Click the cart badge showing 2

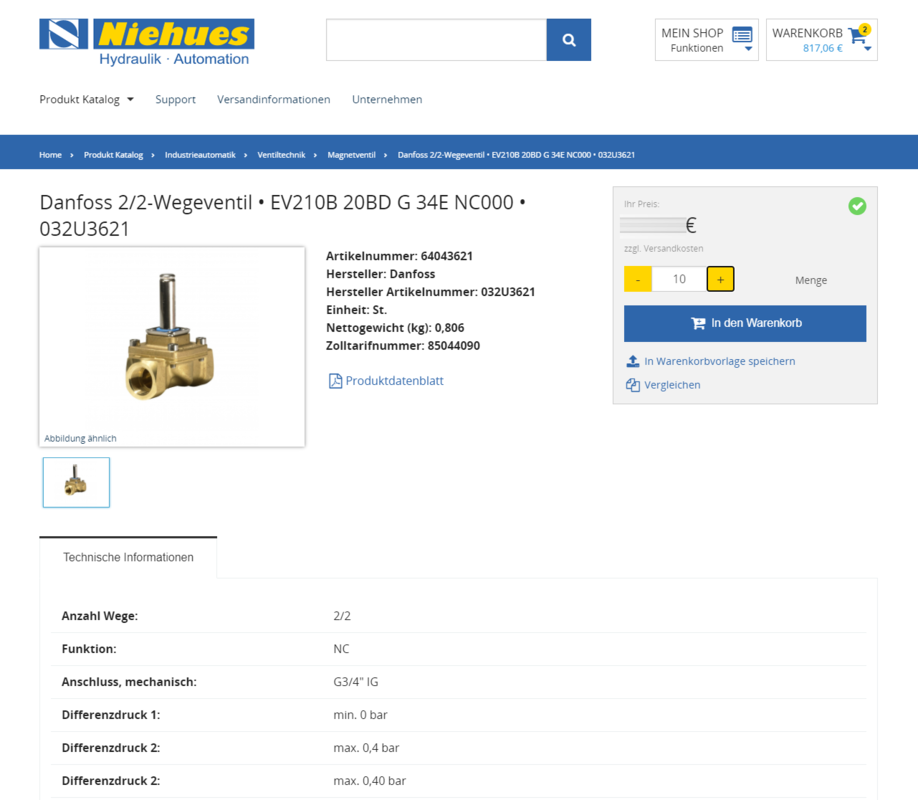tap(865, 29)
